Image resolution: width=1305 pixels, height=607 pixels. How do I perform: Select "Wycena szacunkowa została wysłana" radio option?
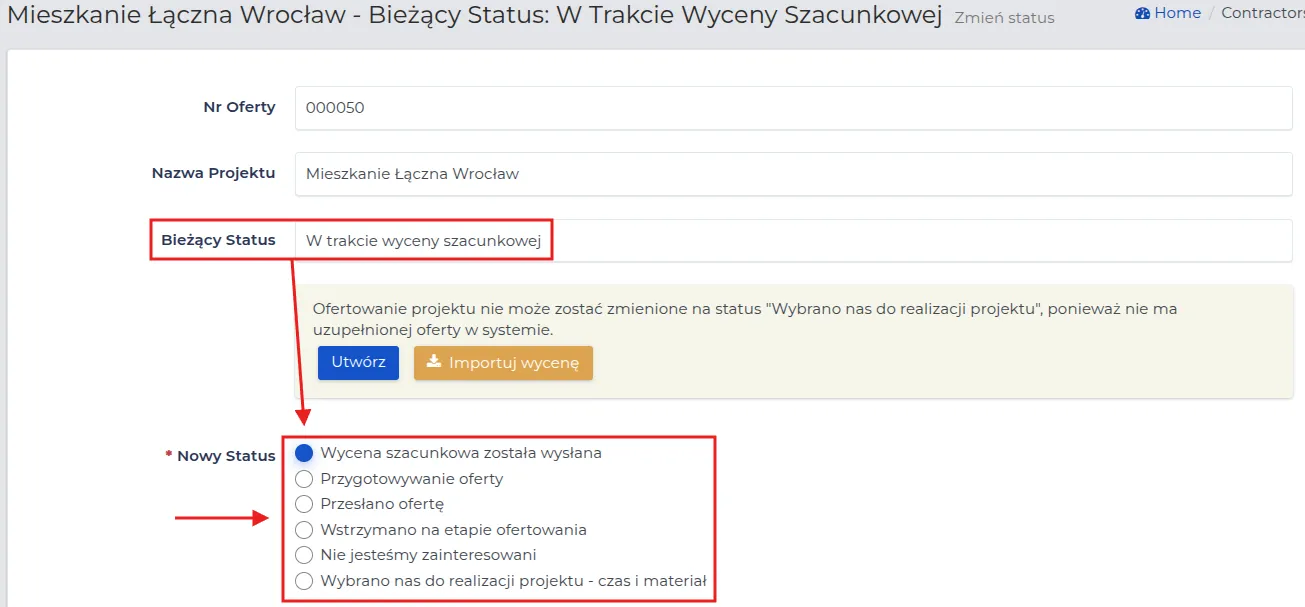(304, 452)
